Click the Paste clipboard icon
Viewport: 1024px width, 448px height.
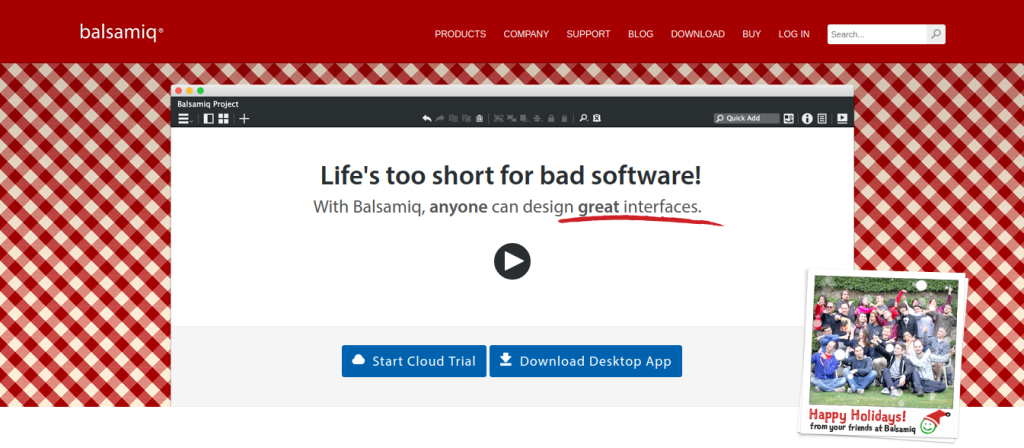coord(479,118)
